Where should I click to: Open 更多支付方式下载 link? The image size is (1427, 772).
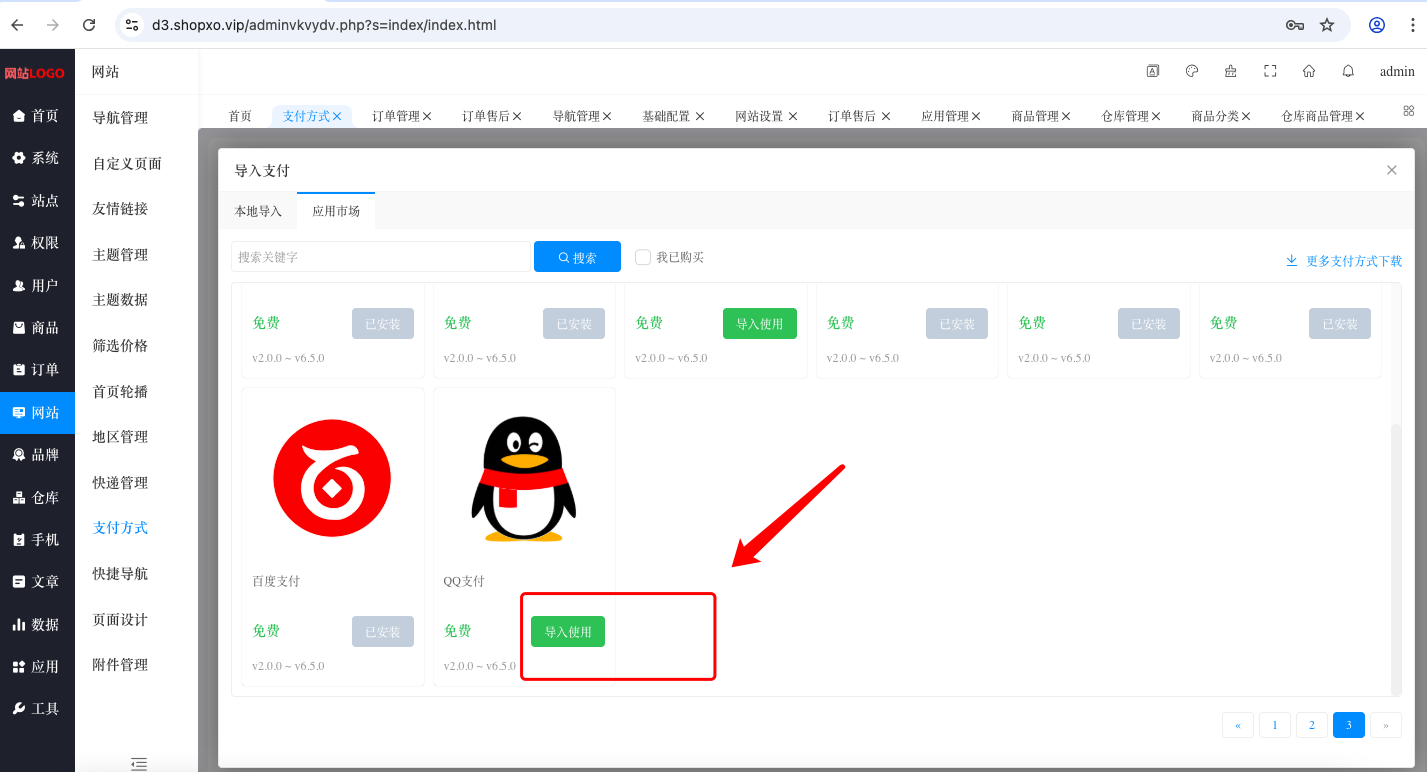[x=1344, y=261]
